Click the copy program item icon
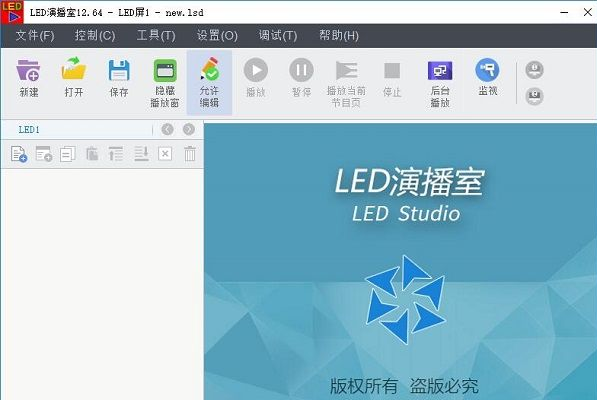 pyautogui.click(x=68, y=154)
